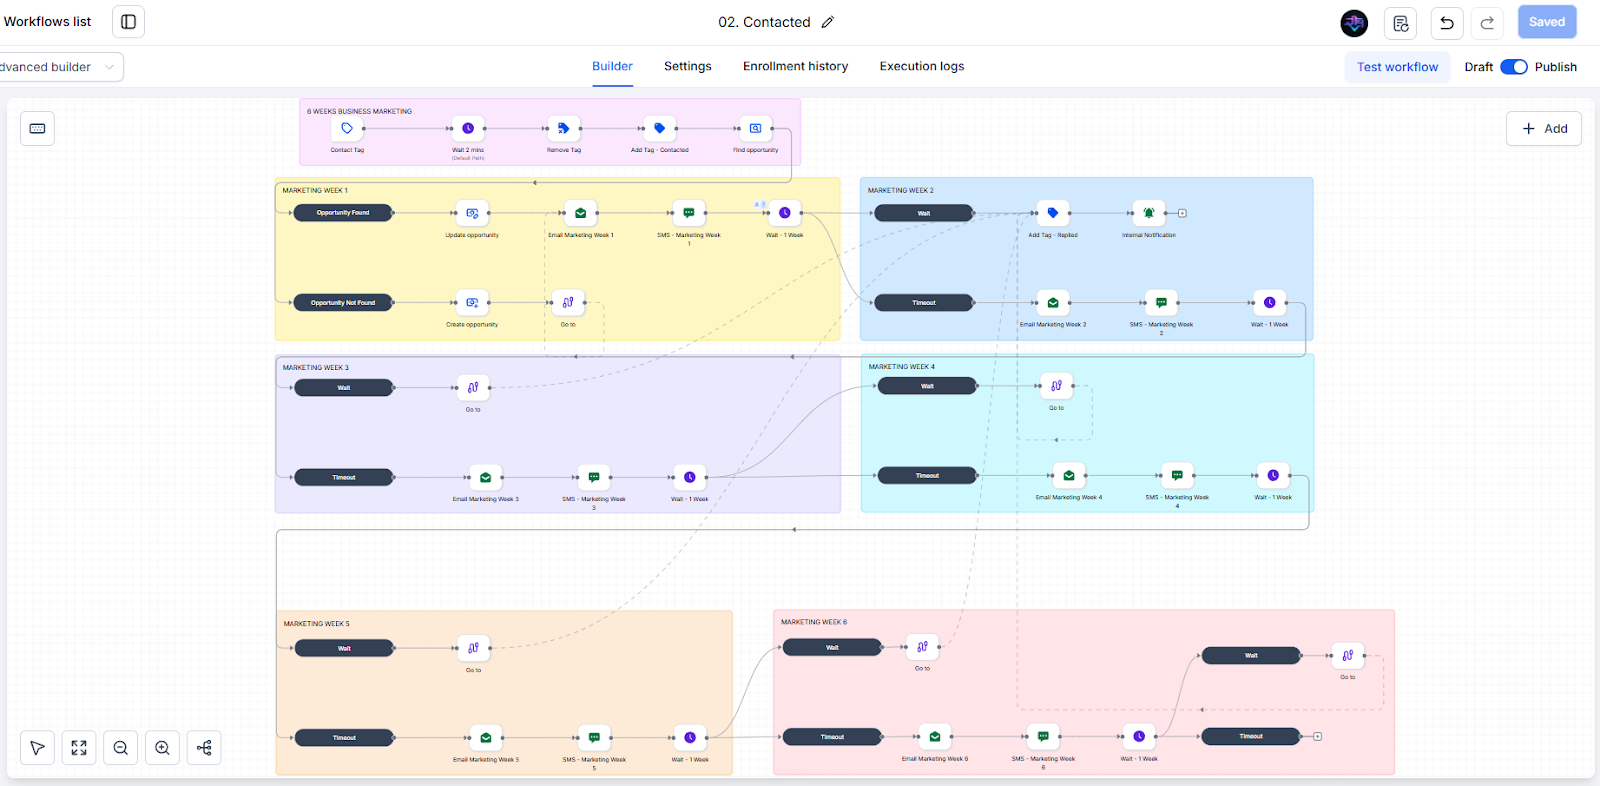Zoom in on the canvas
Viewport: 1600px width, 786px height.
click(162, 748)
